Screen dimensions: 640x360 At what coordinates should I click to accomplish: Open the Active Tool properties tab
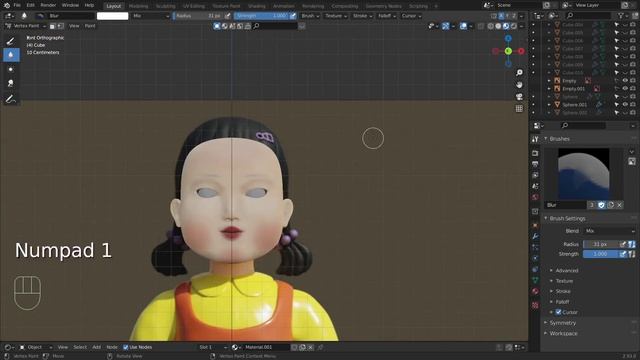tap(535, 139)
